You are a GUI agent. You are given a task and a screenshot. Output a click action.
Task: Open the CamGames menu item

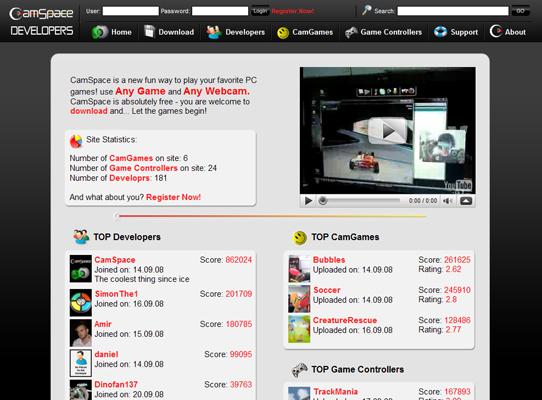(x=312, y=32)
